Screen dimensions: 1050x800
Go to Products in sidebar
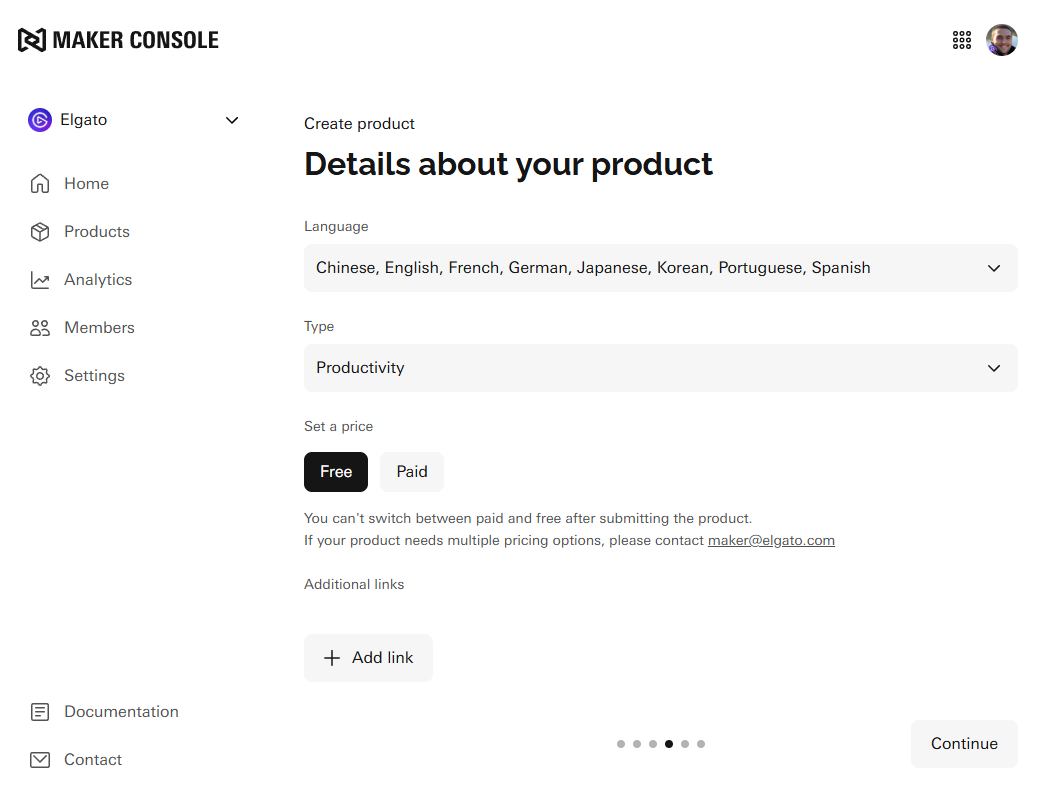(97, 232)
